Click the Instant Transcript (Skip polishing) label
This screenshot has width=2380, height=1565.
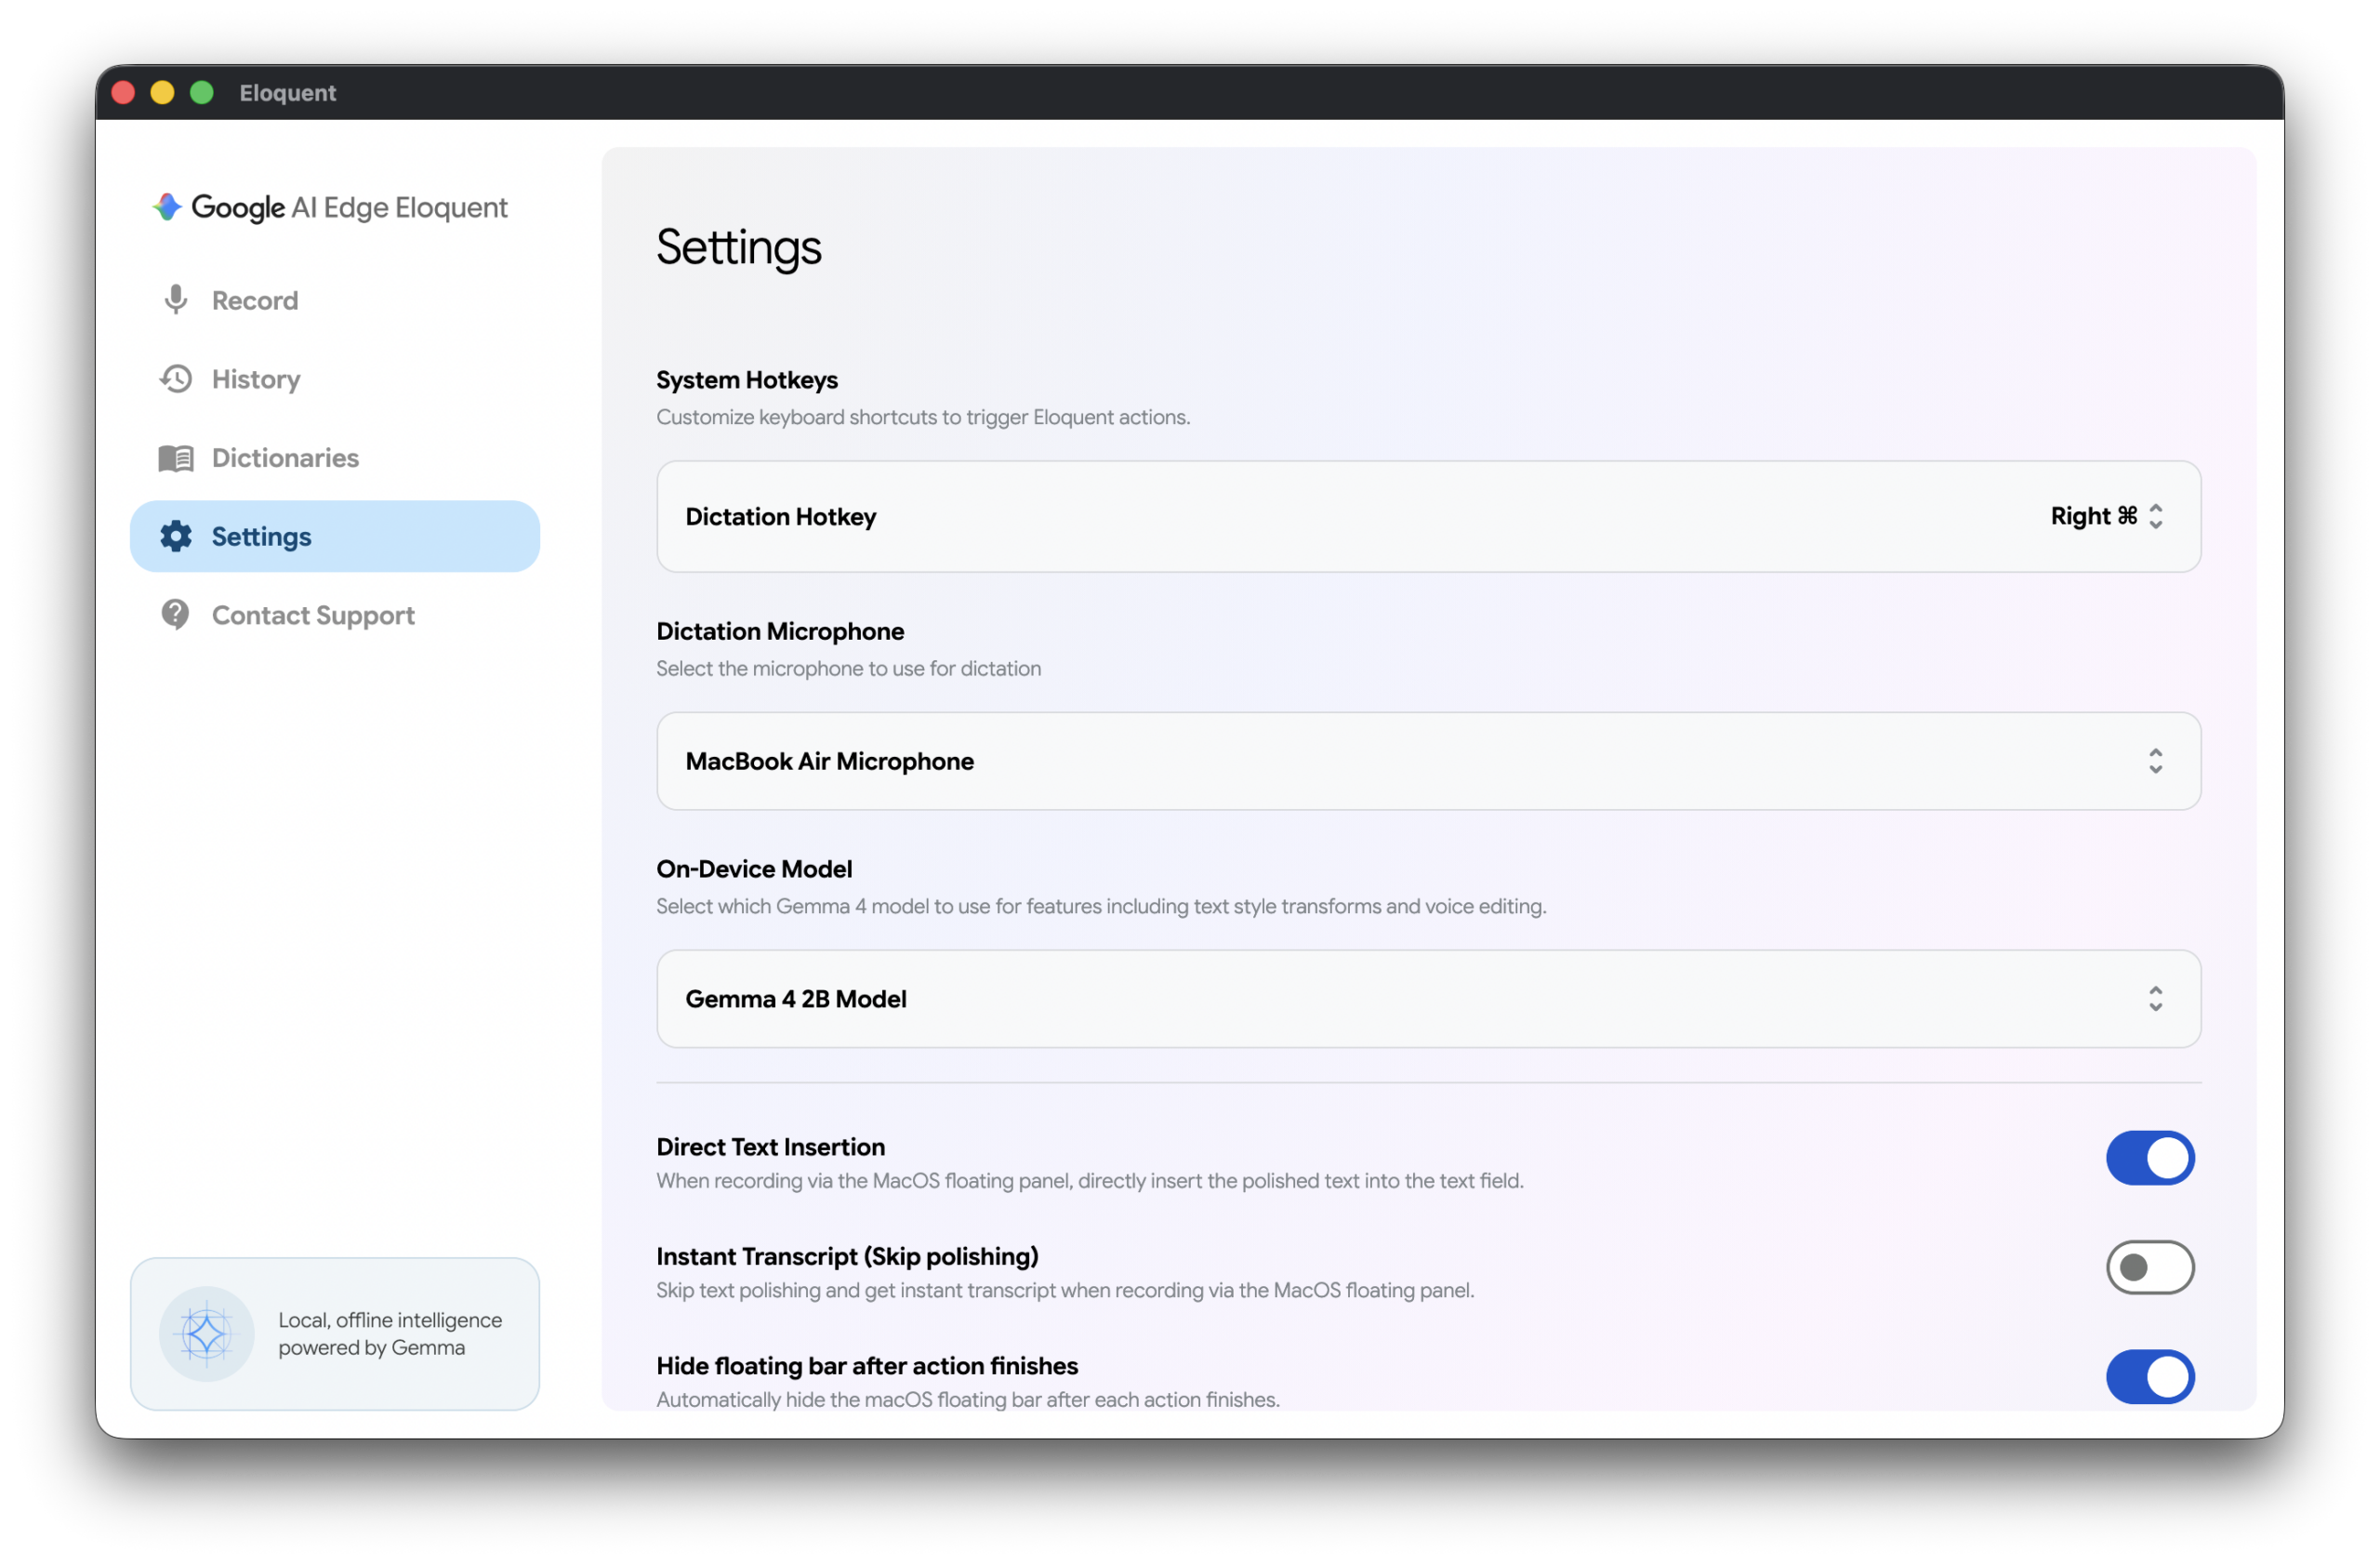(847, 1257)
